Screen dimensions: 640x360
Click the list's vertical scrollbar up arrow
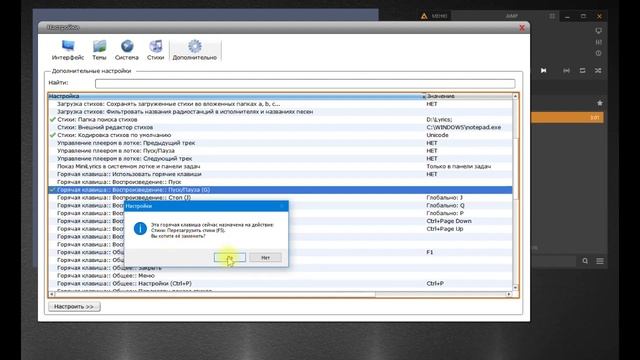coord(516,96)
